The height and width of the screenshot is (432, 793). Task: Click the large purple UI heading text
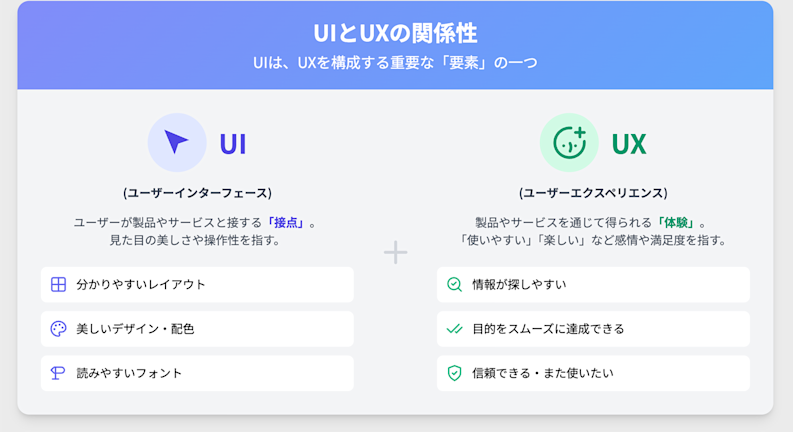[x=233, y=144]
